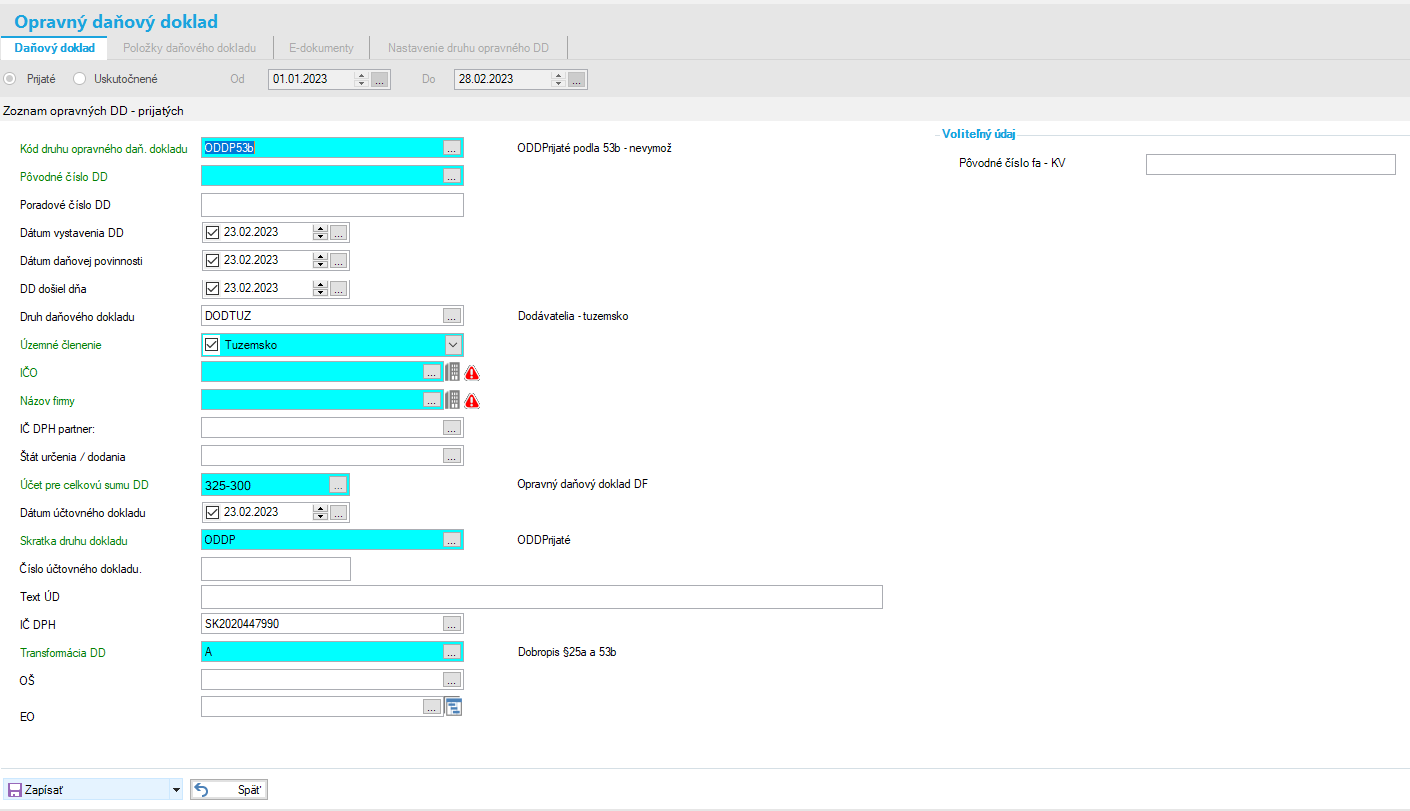Image resolution: width=1410 pixels, height=811 pixels.
Task: Open lookup button for IČO field
Action: point(432,372)
